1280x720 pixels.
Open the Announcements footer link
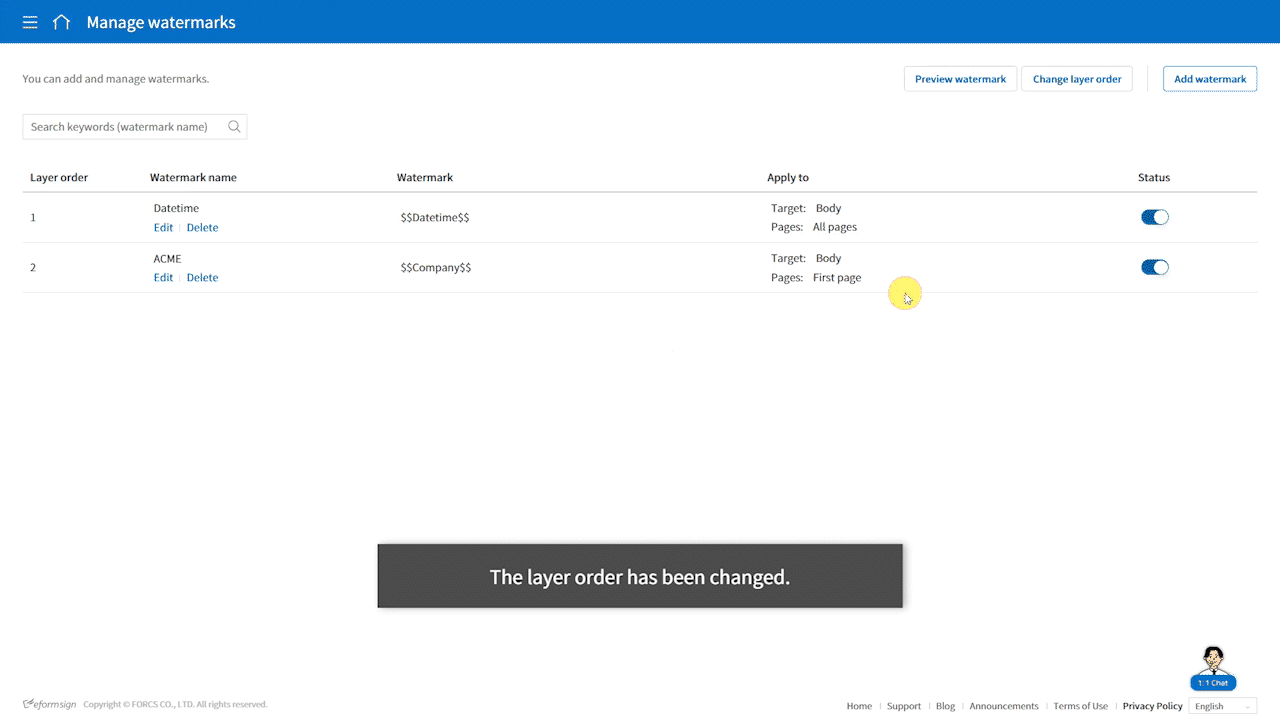tap(1003, 706)
